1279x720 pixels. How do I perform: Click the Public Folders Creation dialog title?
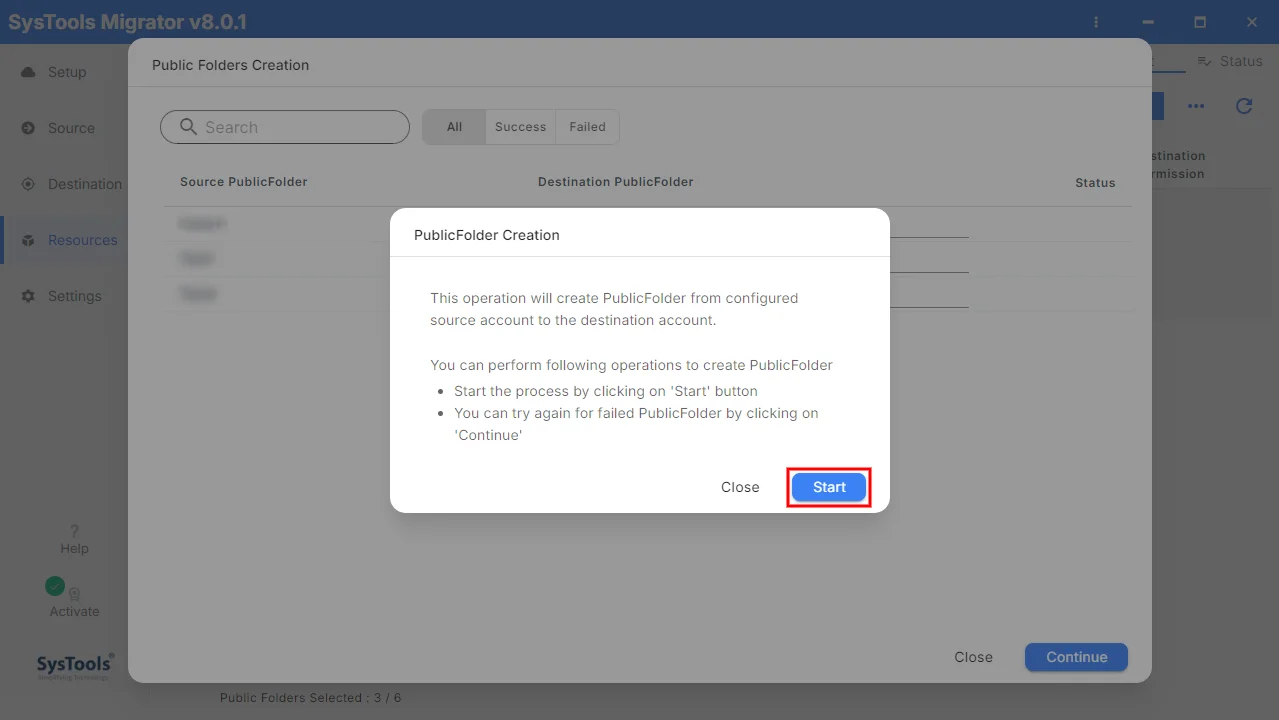pyautogui.click(x=230, y=65)
